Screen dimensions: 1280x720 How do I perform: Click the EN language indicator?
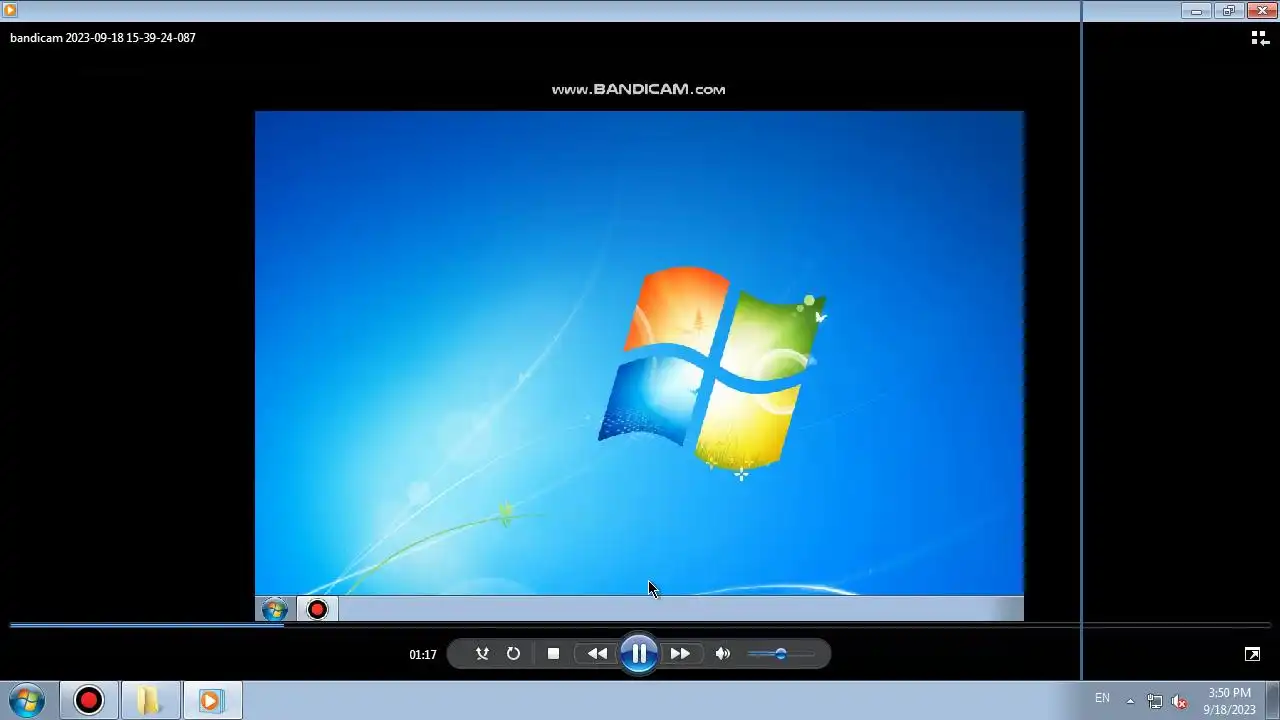click(x=1102, y=698)
